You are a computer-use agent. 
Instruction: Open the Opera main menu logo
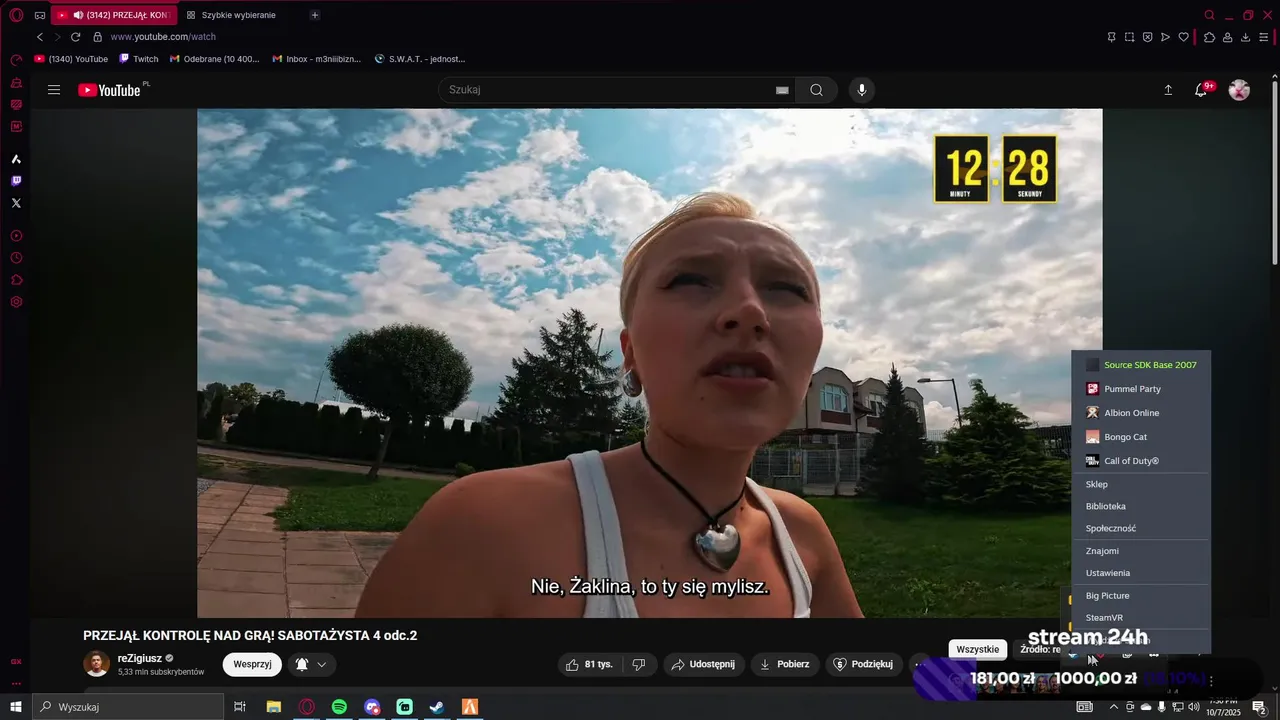coord(16,15)
